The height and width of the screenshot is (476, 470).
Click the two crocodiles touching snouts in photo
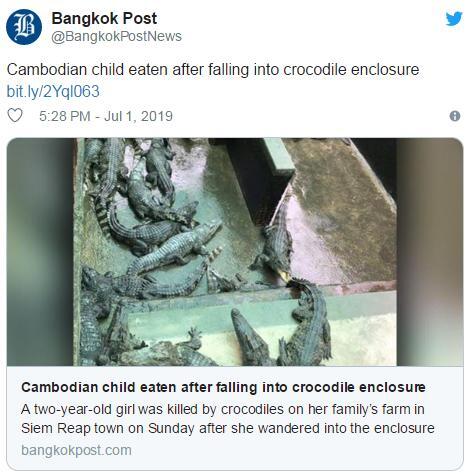[289, 277]
